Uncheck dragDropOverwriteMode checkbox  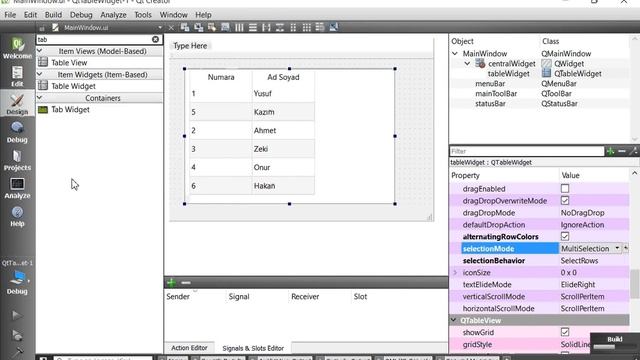pyautogui.click(x=565, y=200)
